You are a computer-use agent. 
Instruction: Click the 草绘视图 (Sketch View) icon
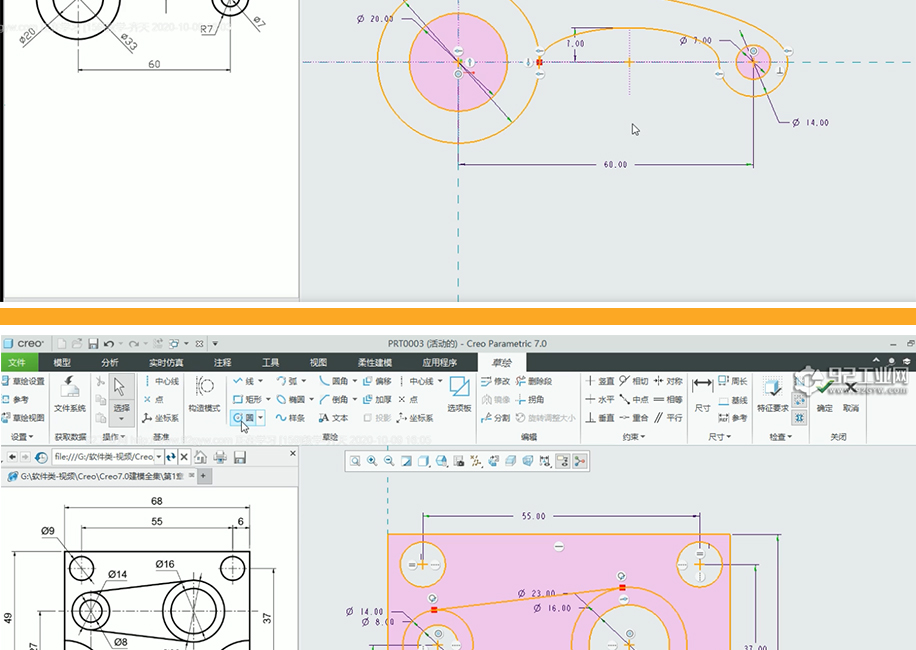tap(6, 418)
